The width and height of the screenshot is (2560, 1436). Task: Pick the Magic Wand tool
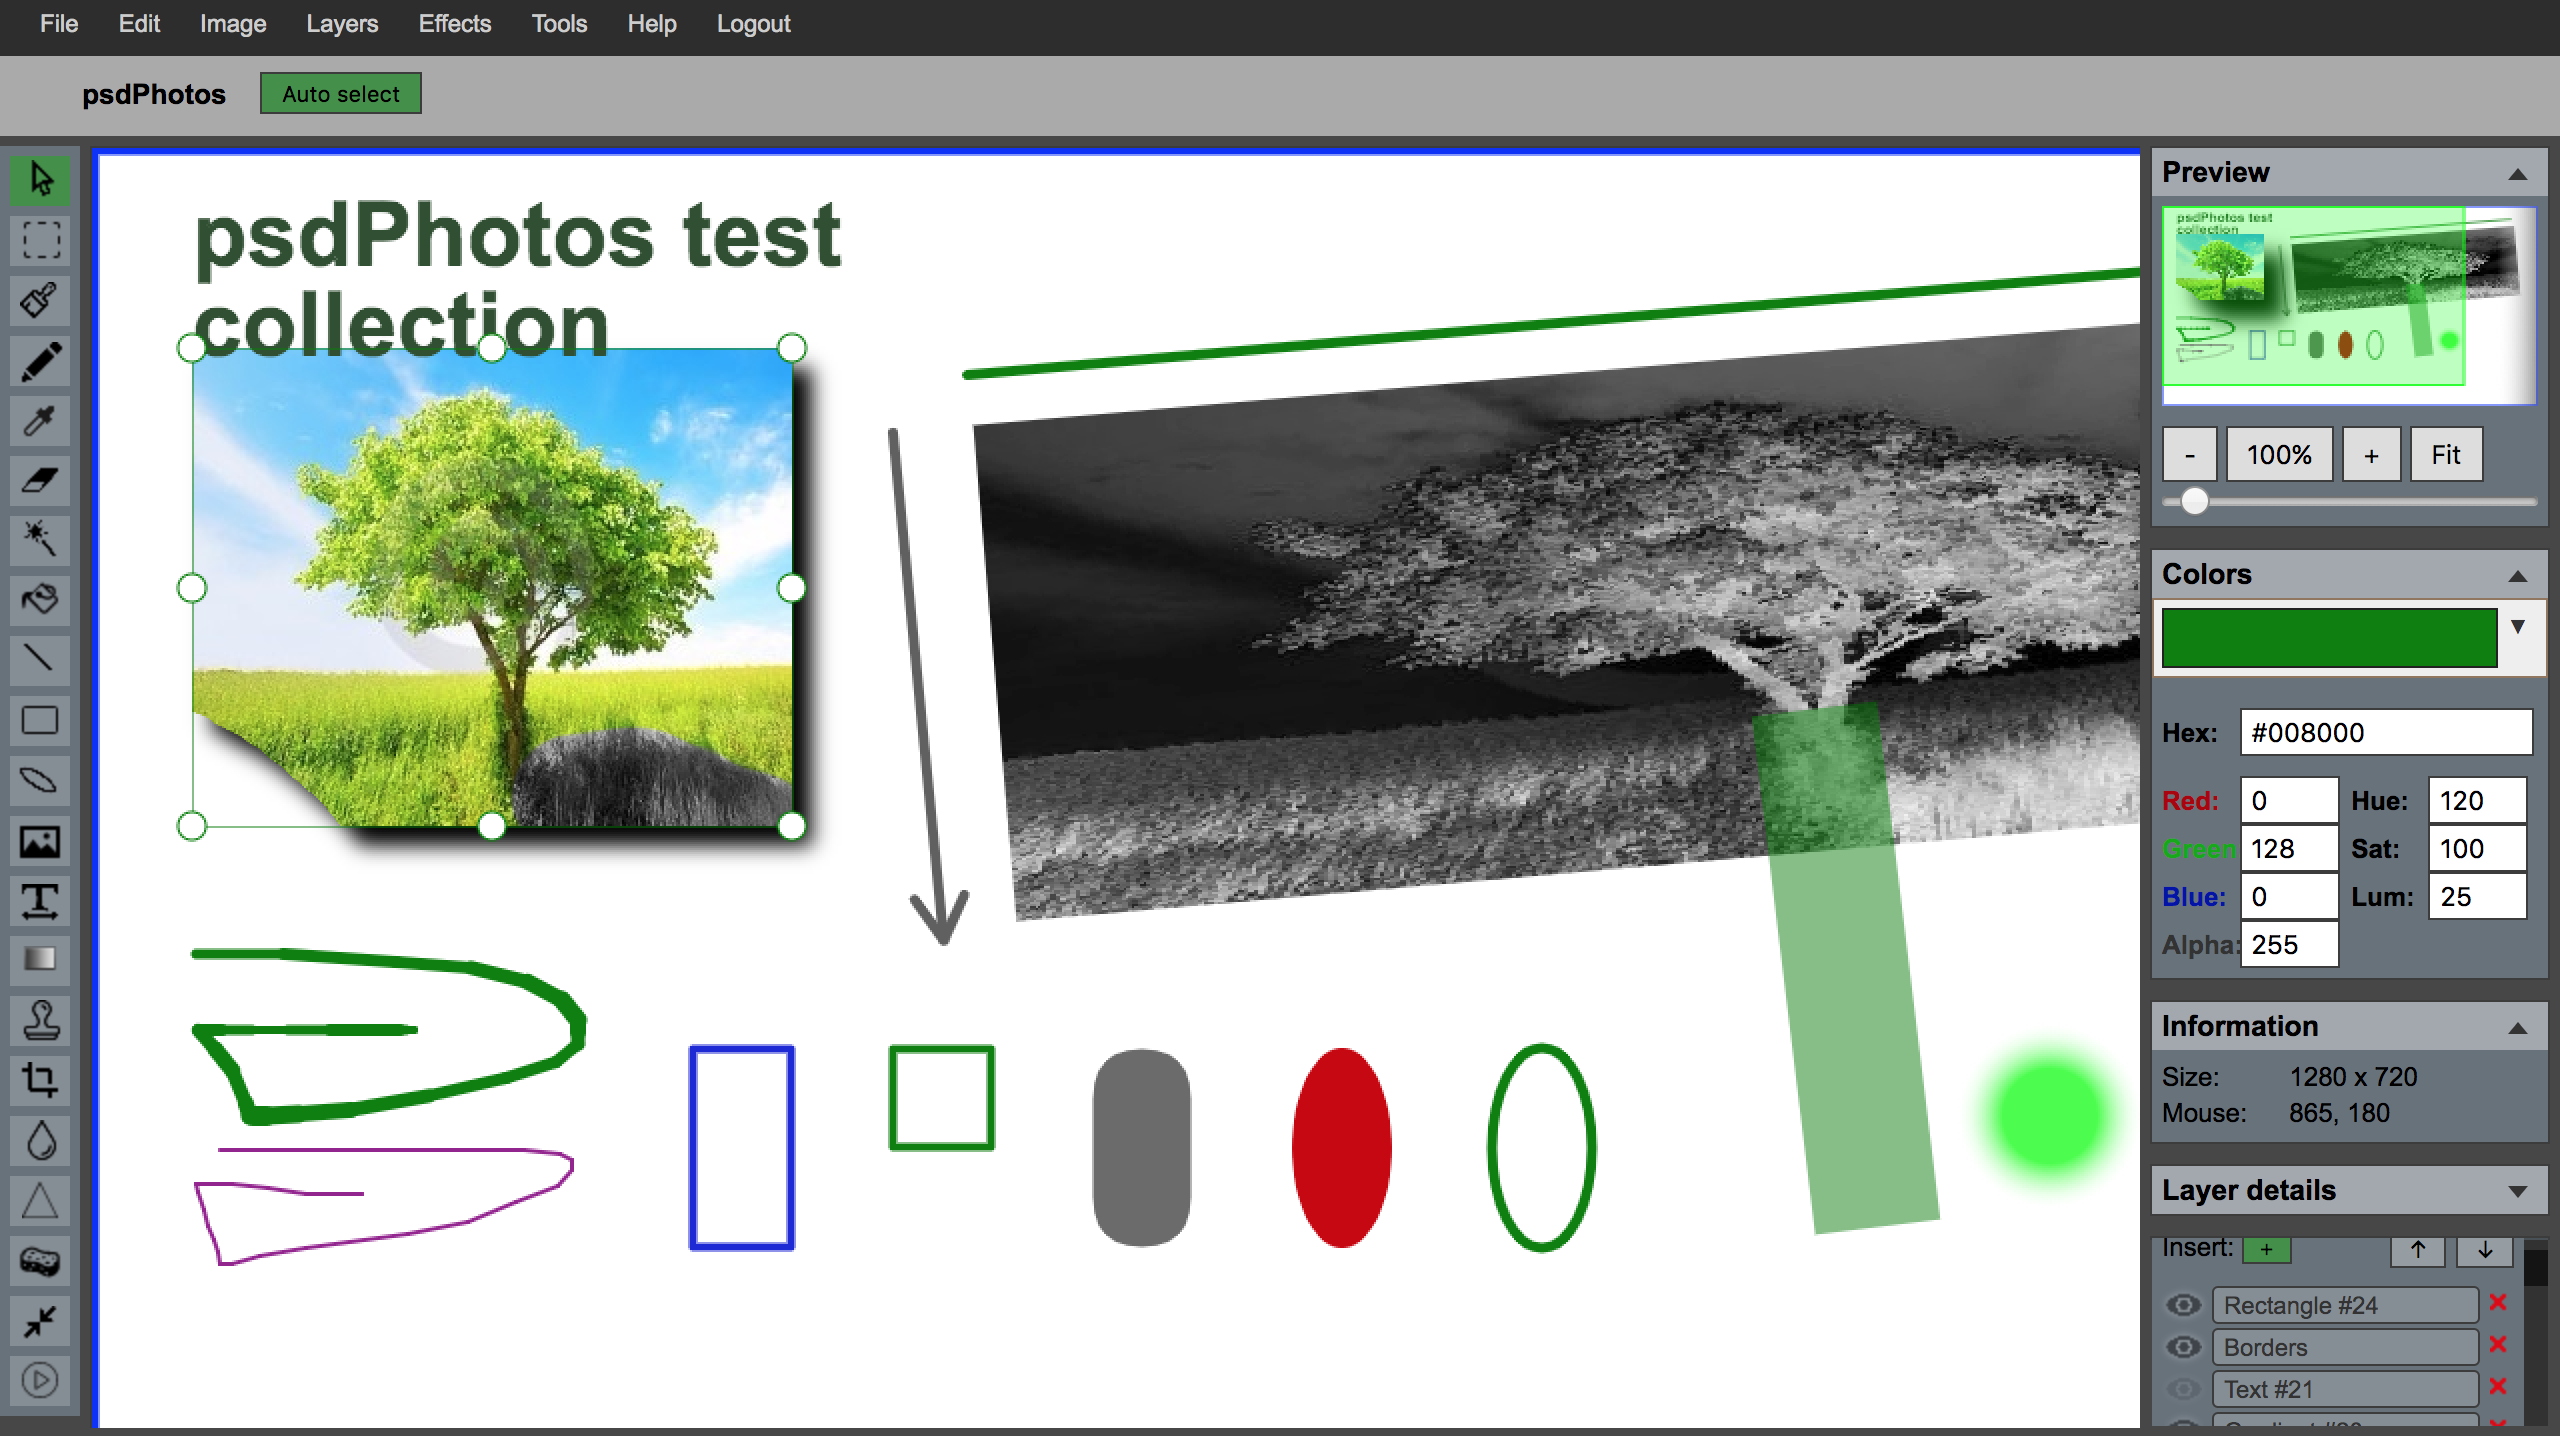40,540
